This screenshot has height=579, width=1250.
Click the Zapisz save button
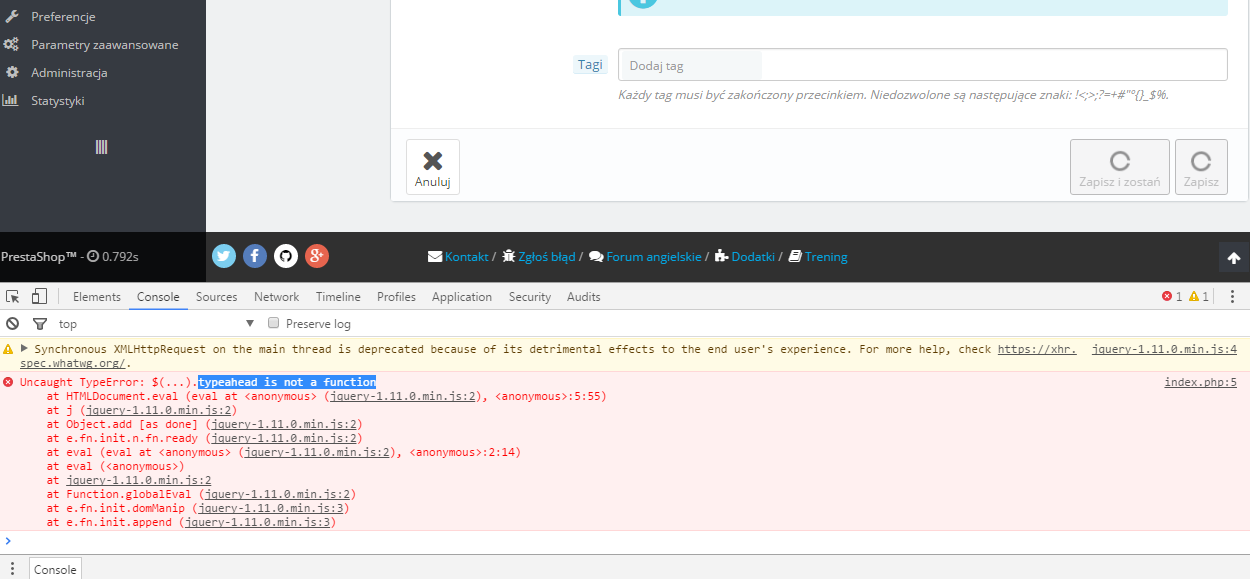point(1201,167)
